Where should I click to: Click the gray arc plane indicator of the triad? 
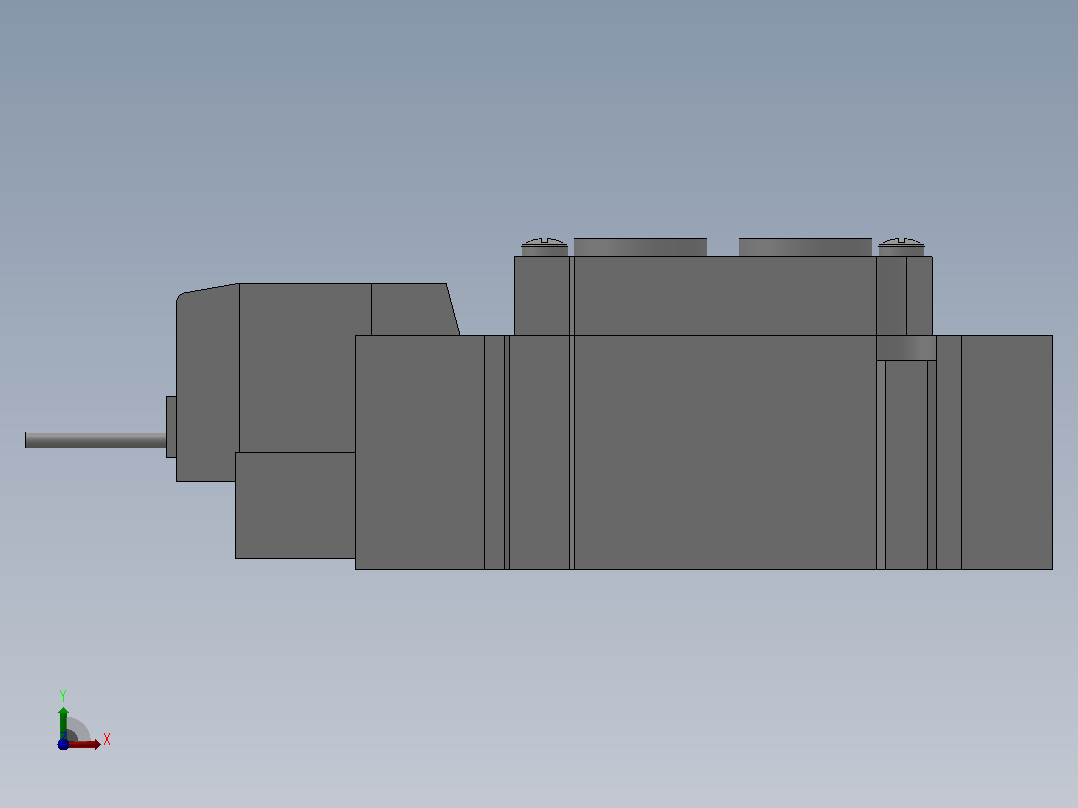tap(80, 728)
